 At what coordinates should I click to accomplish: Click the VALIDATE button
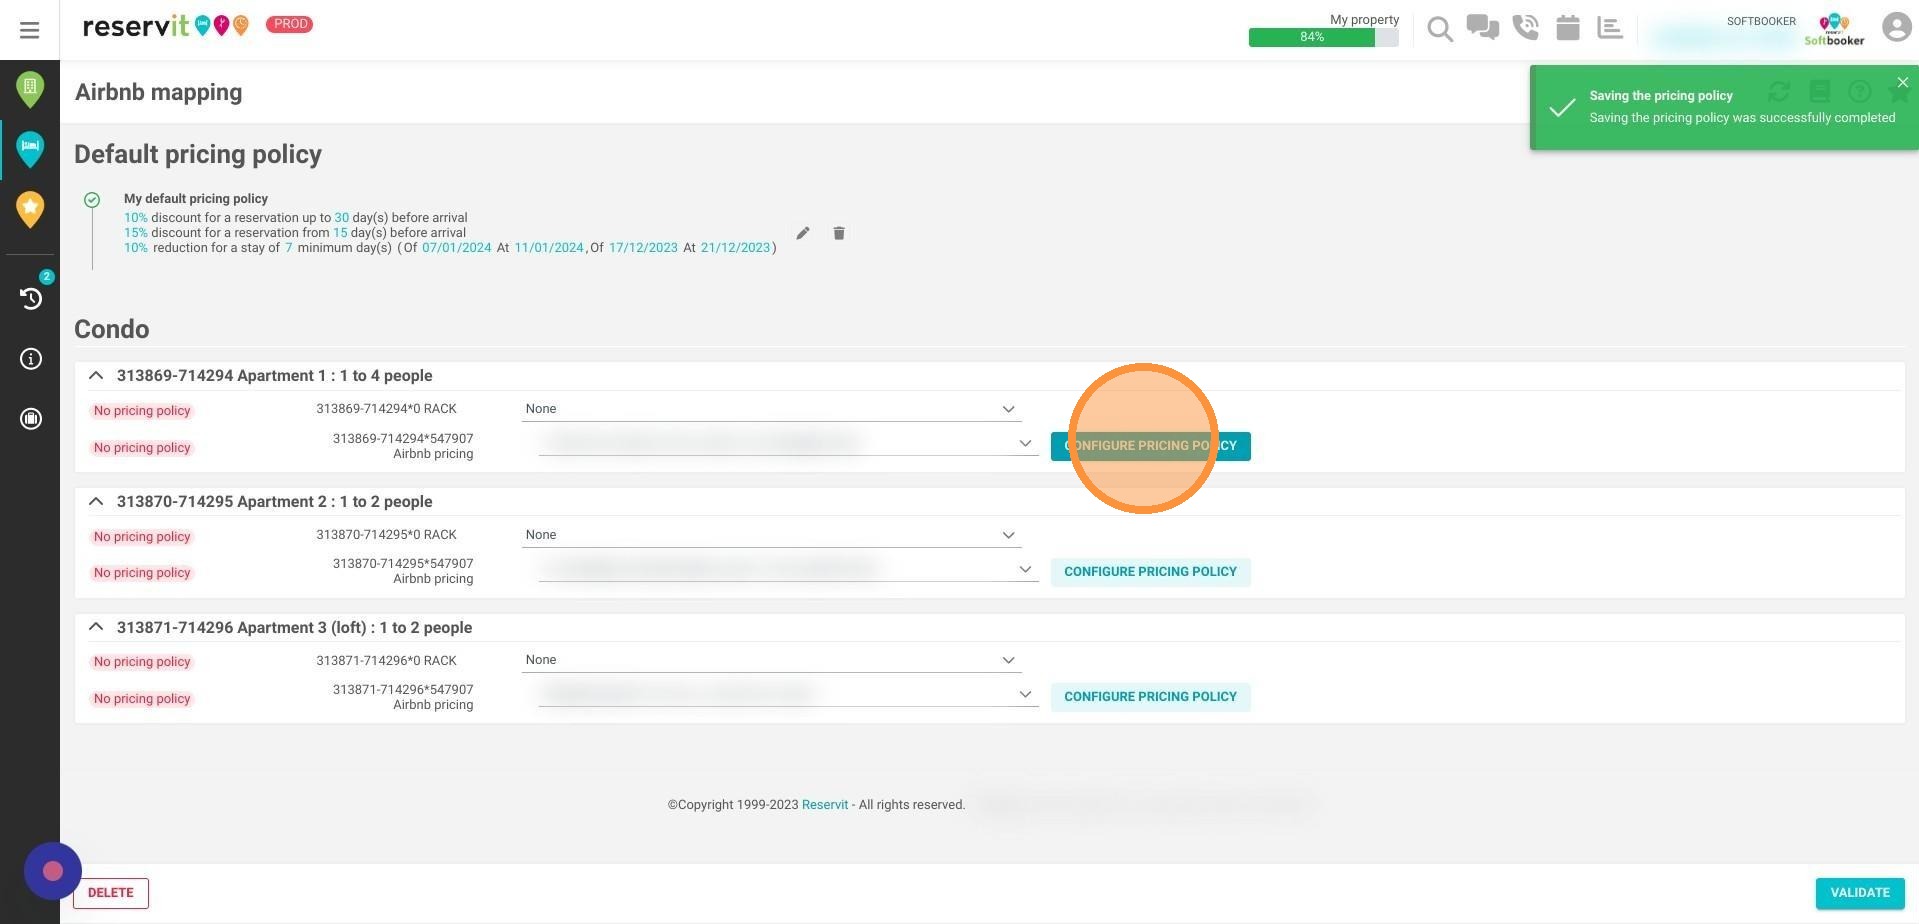coord(1860,893)
